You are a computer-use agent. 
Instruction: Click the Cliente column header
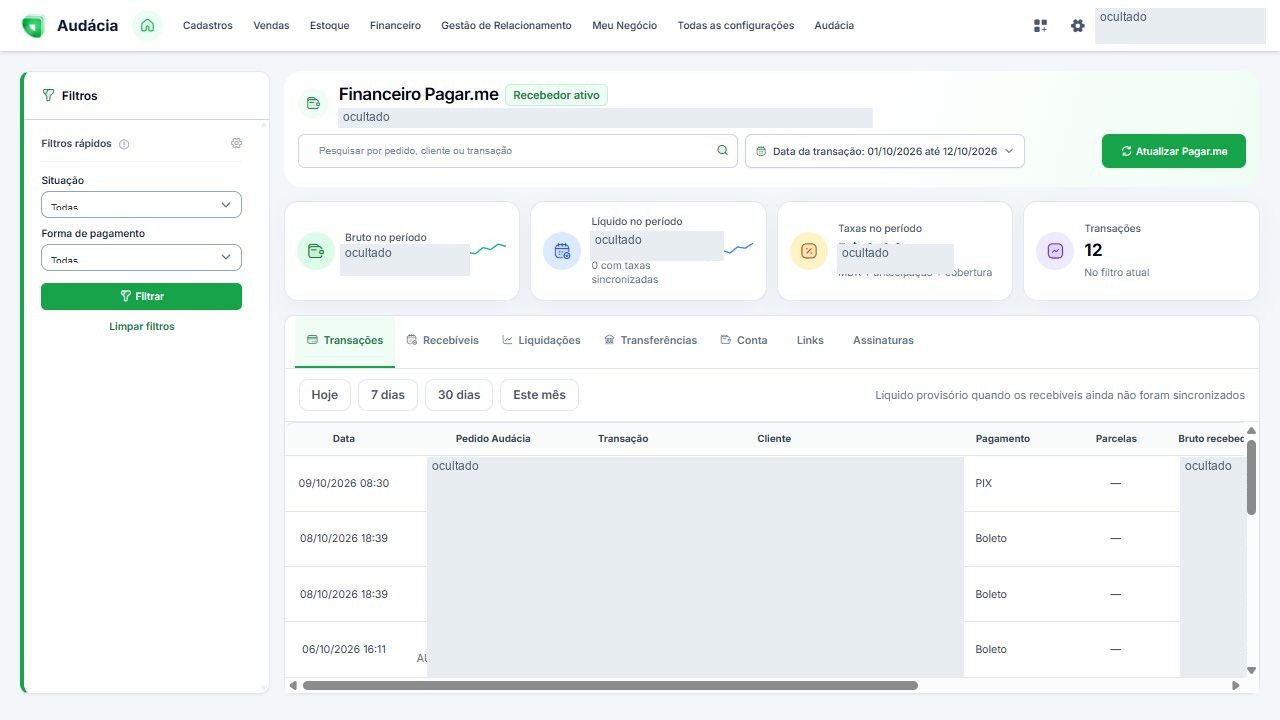point(774,439)
